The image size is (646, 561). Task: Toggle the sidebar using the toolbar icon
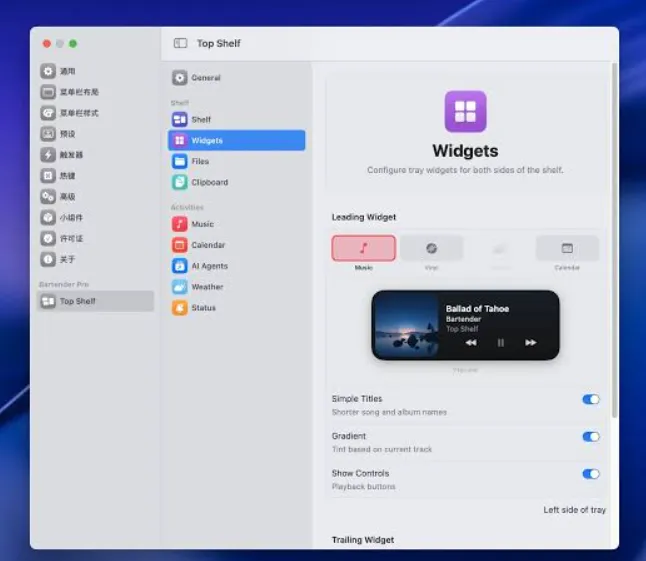click(x=180, y=43)
